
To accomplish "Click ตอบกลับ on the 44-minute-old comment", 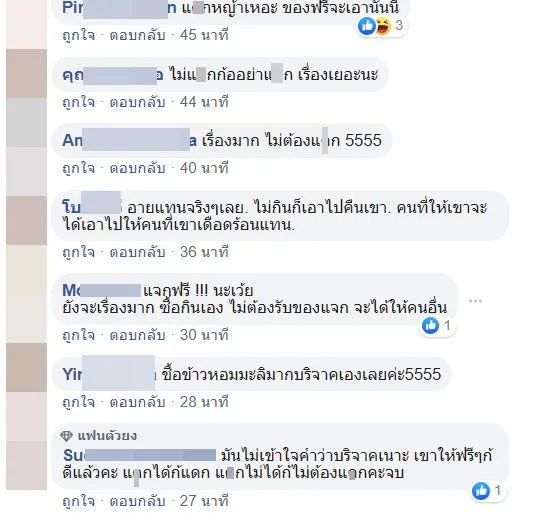I will coord(137,102).
